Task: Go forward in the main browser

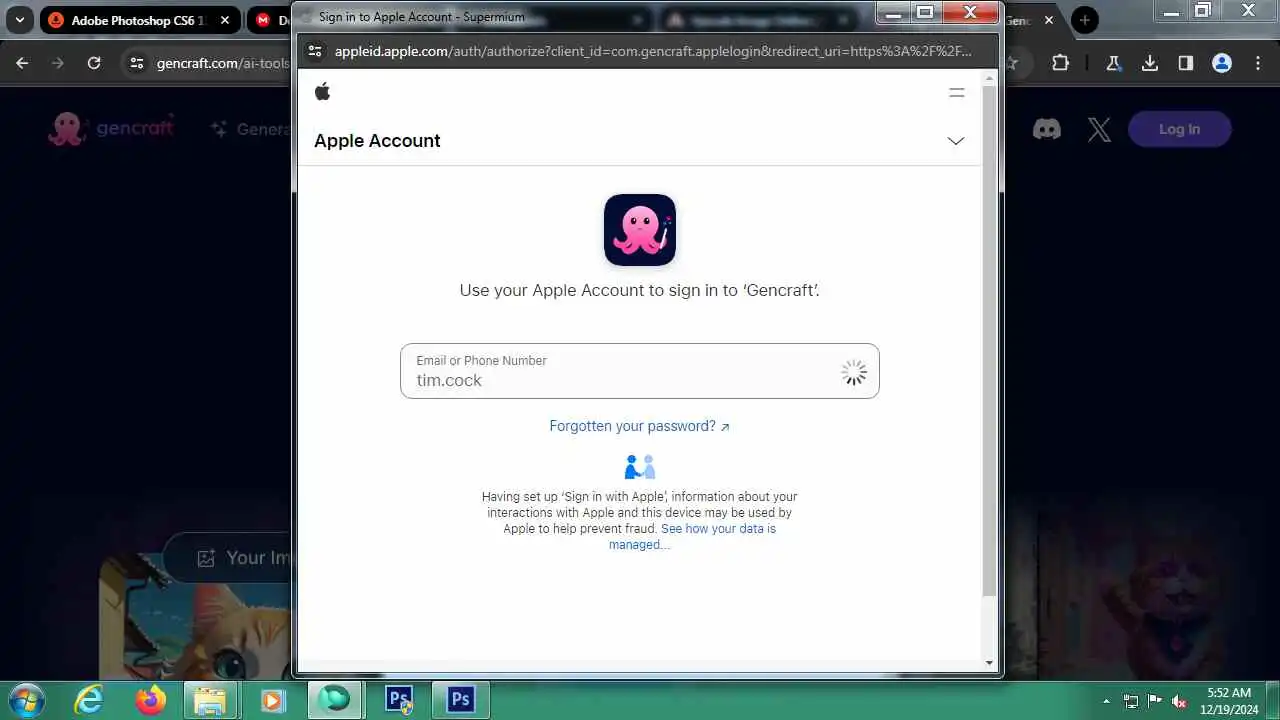Action: 58,63
